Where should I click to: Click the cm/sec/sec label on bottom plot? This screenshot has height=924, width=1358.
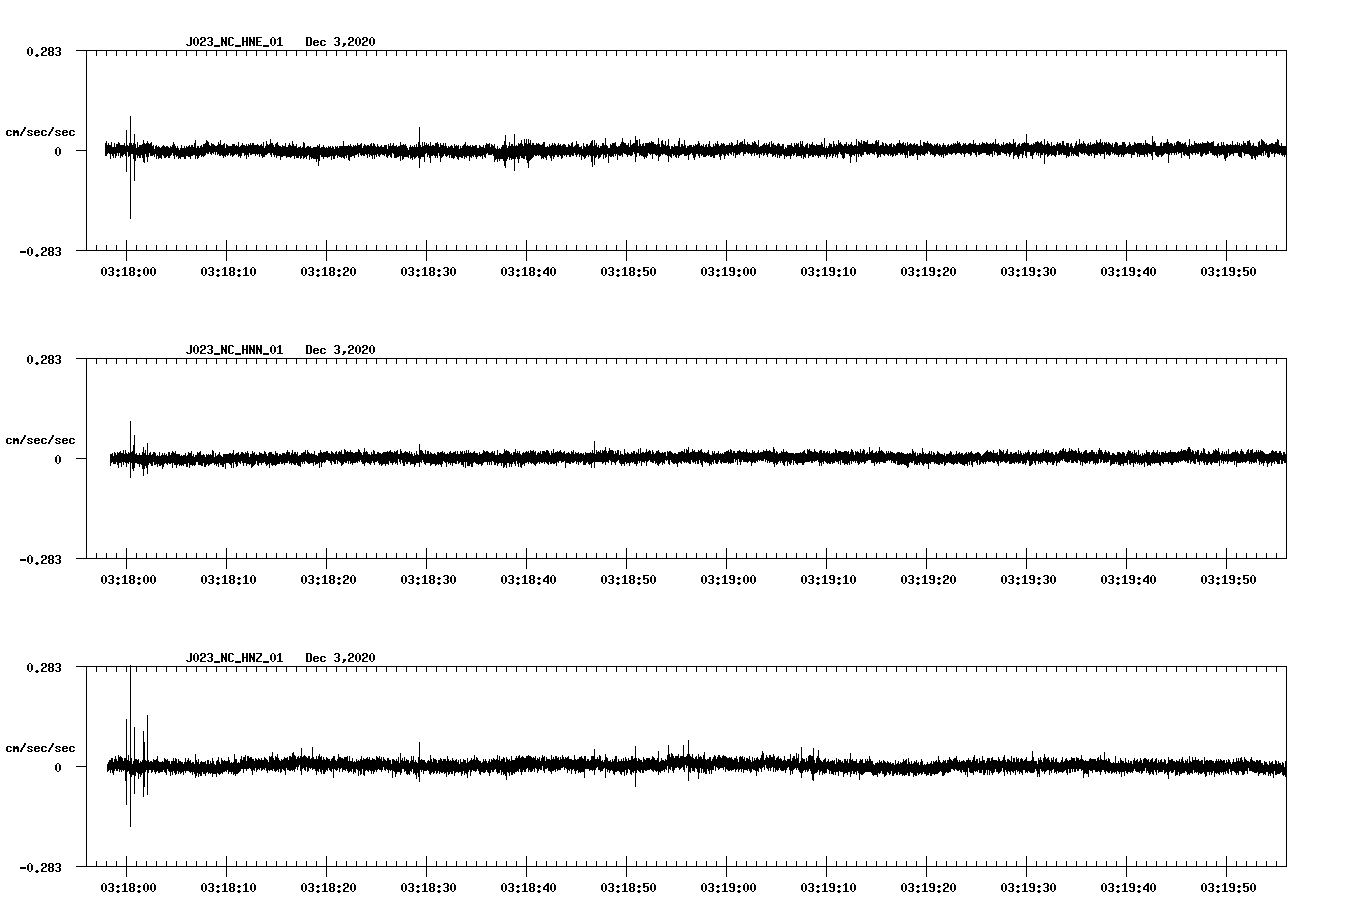tap(41, 747)
